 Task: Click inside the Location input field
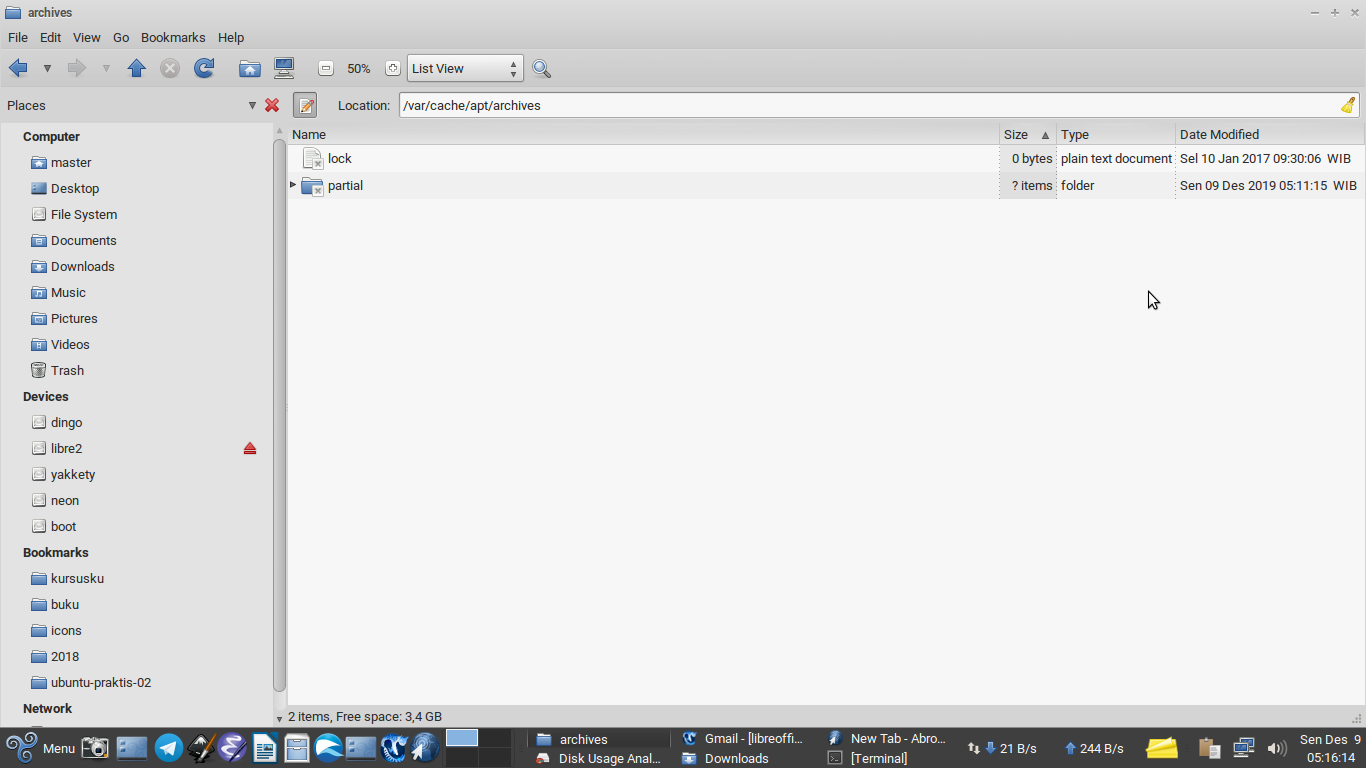(700, 105)
